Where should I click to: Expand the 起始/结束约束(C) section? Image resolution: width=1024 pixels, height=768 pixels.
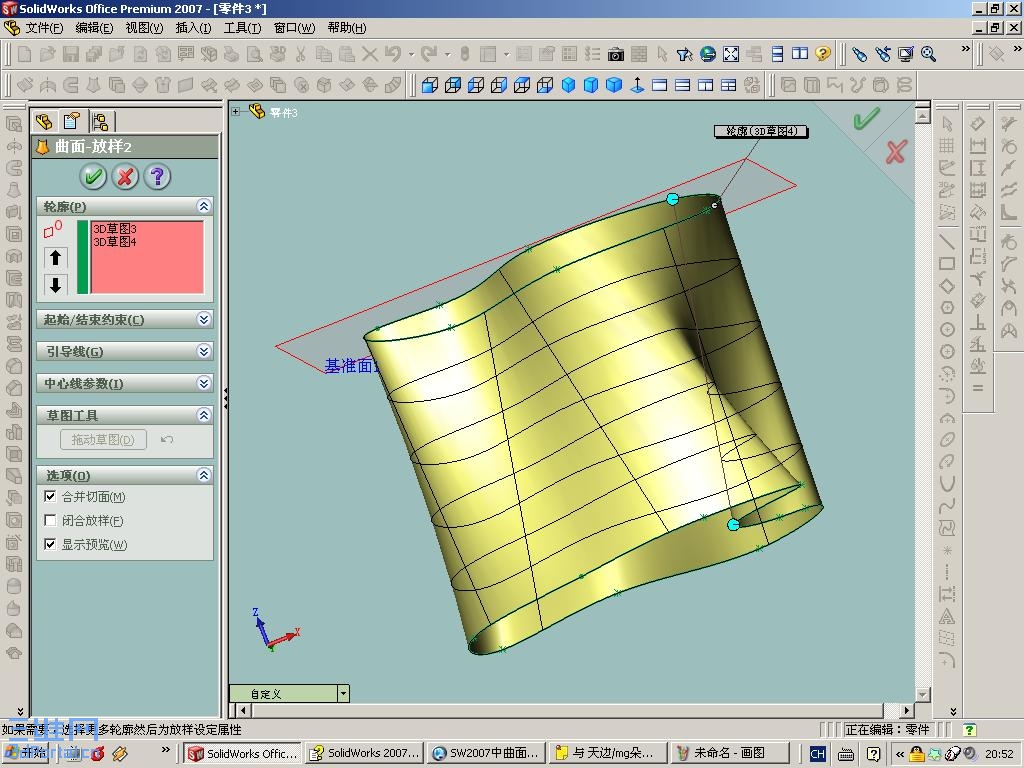pyautogui.click(x=204, y=319)
